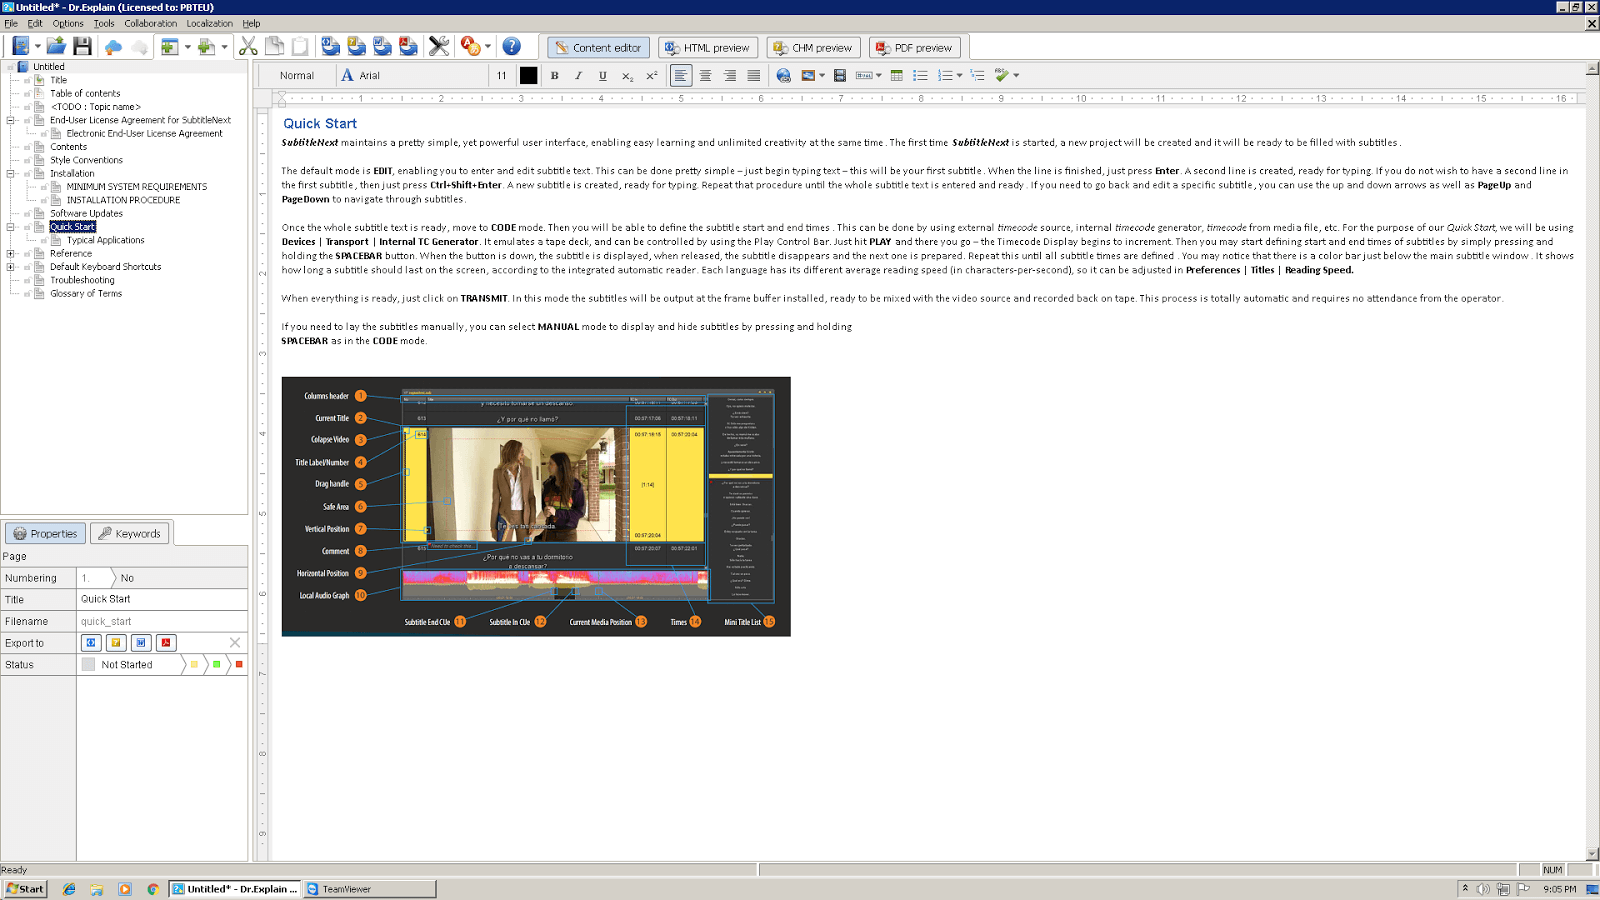Select Glossary of Terms topic
This screenshot has height=900, width=1600.
[86, 294]
